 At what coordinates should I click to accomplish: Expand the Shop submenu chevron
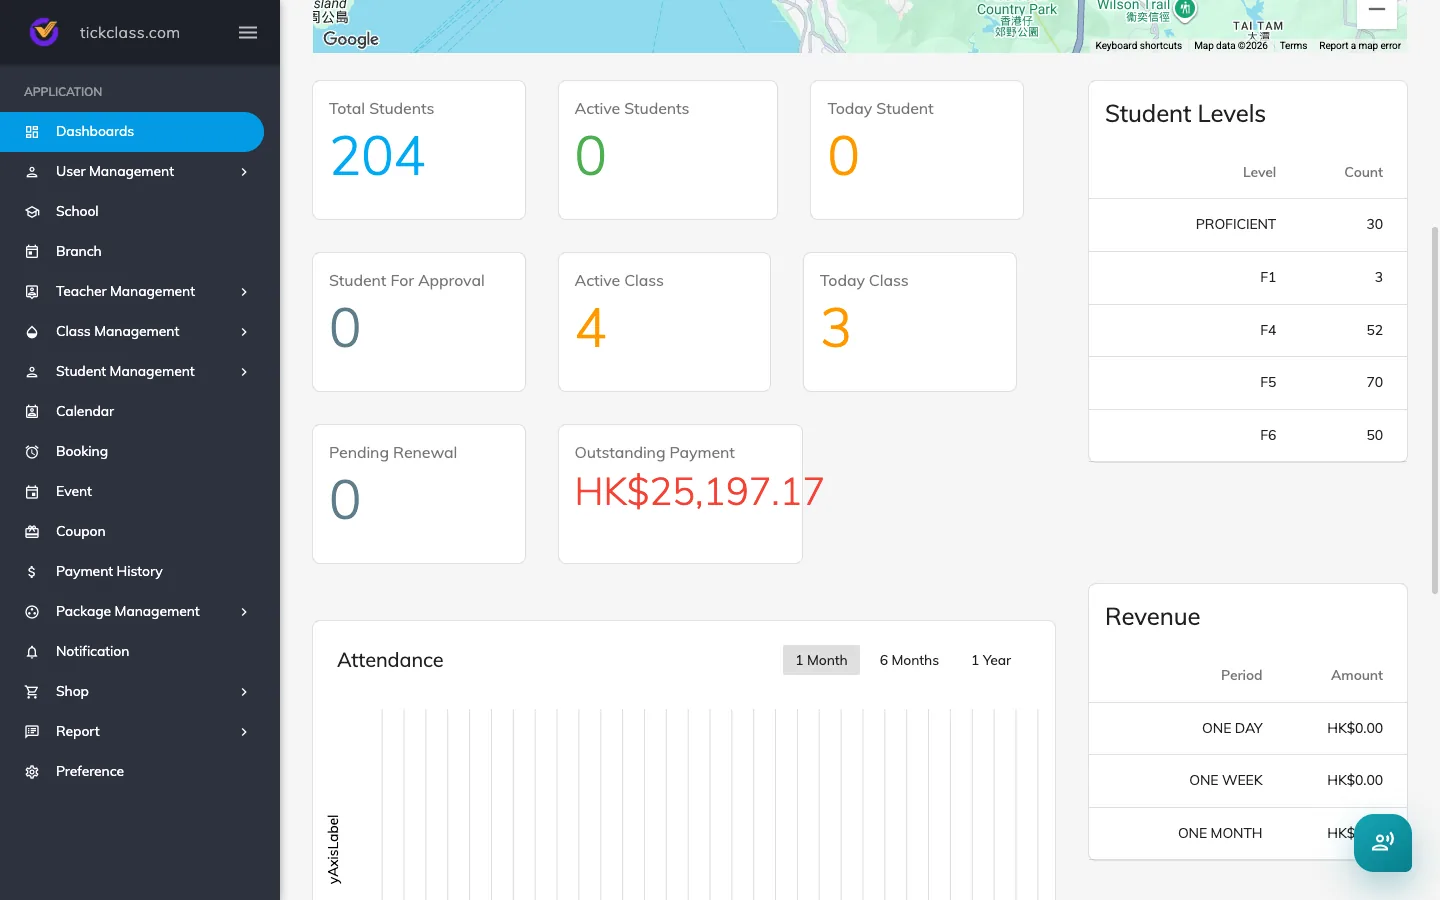[x=244, y=692]
